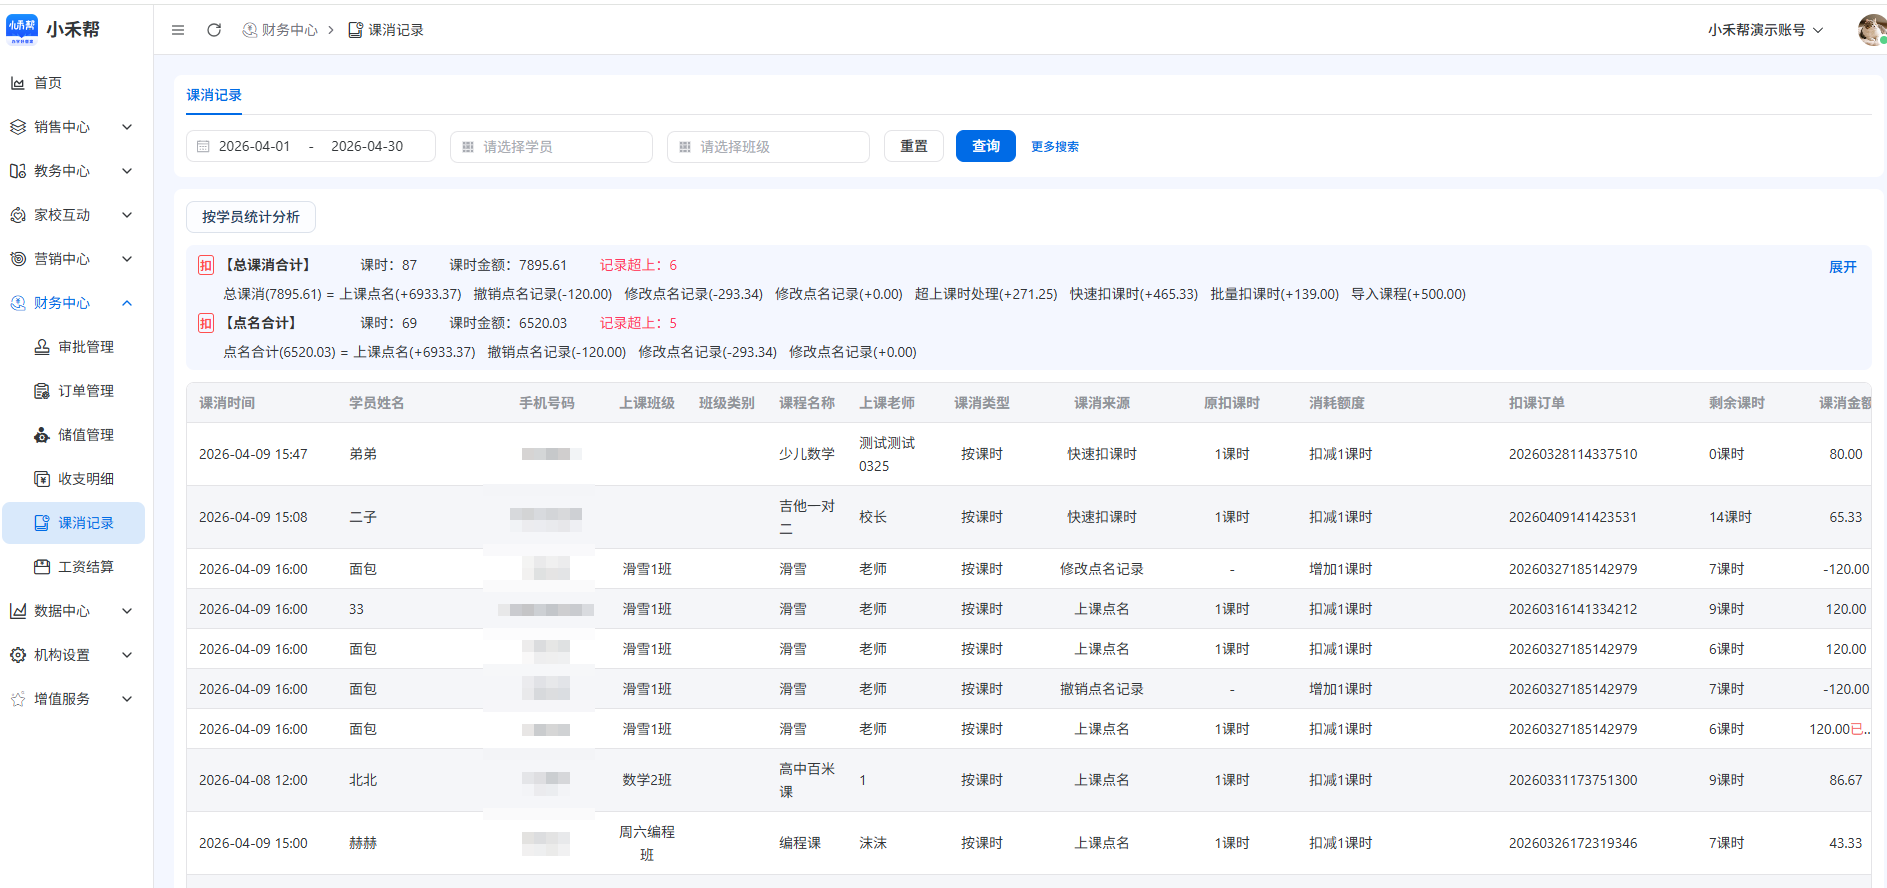Open the 请选择学员 student selector
Screen dimensions: 1887x888
551,147
